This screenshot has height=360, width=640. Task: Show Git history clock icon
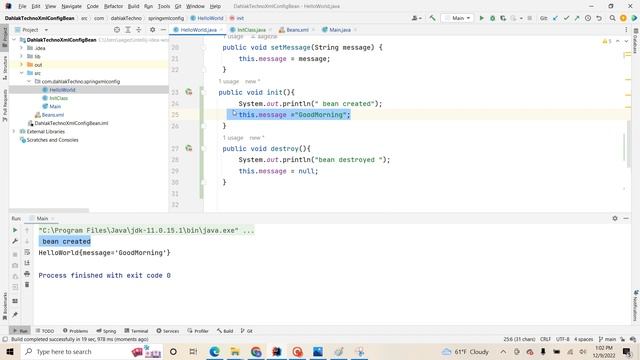(x=588, y=18)
